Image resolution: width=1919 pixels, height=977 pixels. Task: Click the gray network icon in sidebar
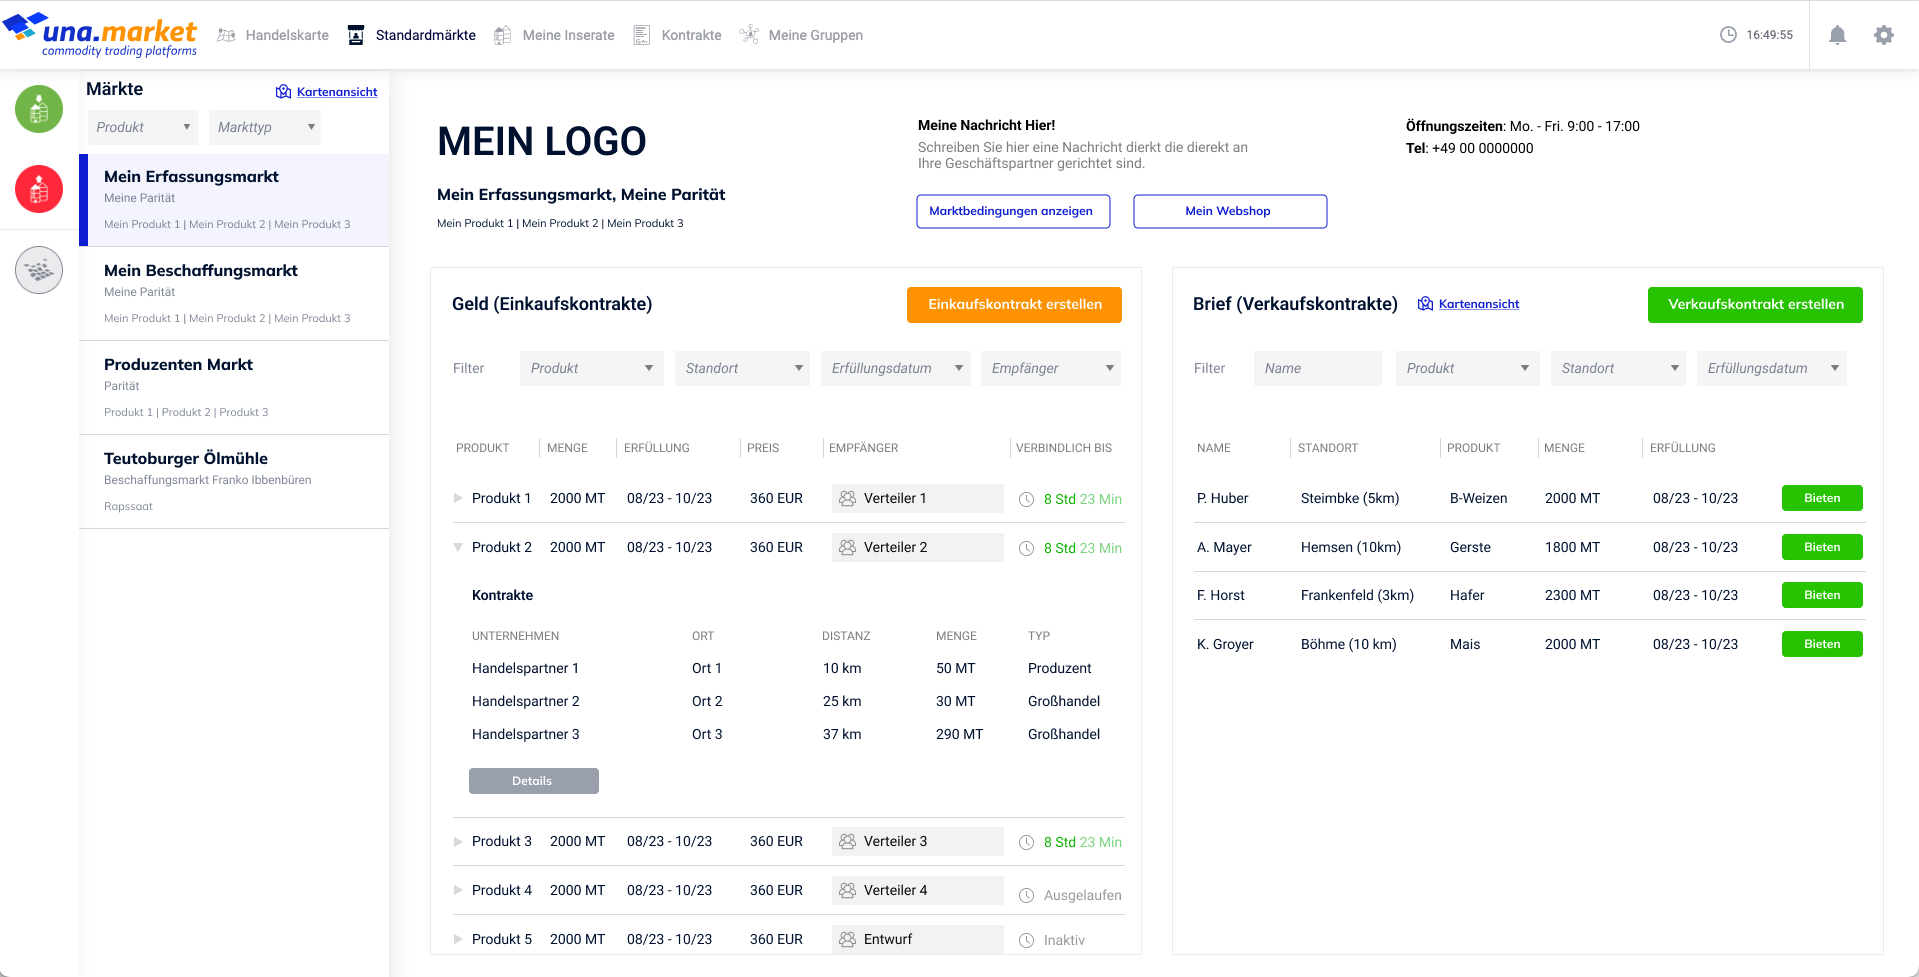click(39, 270)
